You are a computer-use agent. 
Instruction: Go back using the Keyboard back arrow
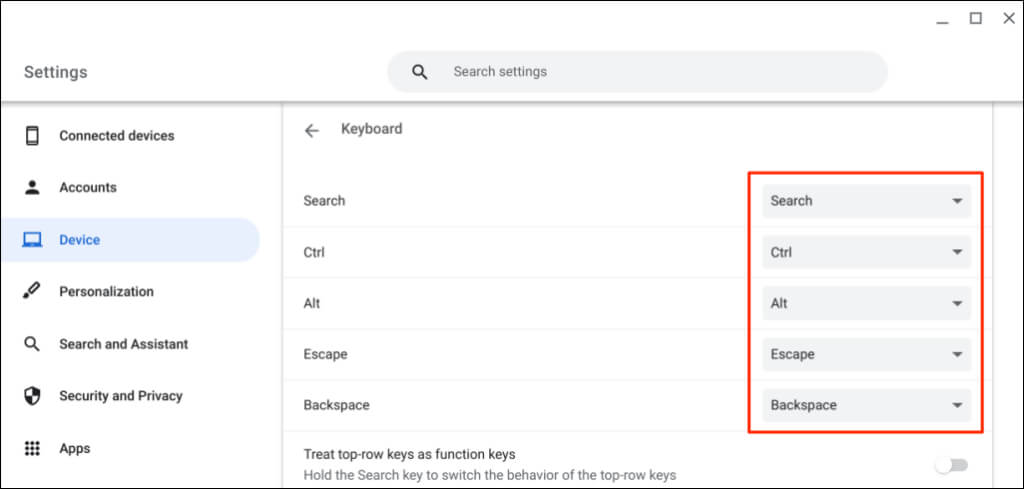pyautogui.click(x=312, y=130)
